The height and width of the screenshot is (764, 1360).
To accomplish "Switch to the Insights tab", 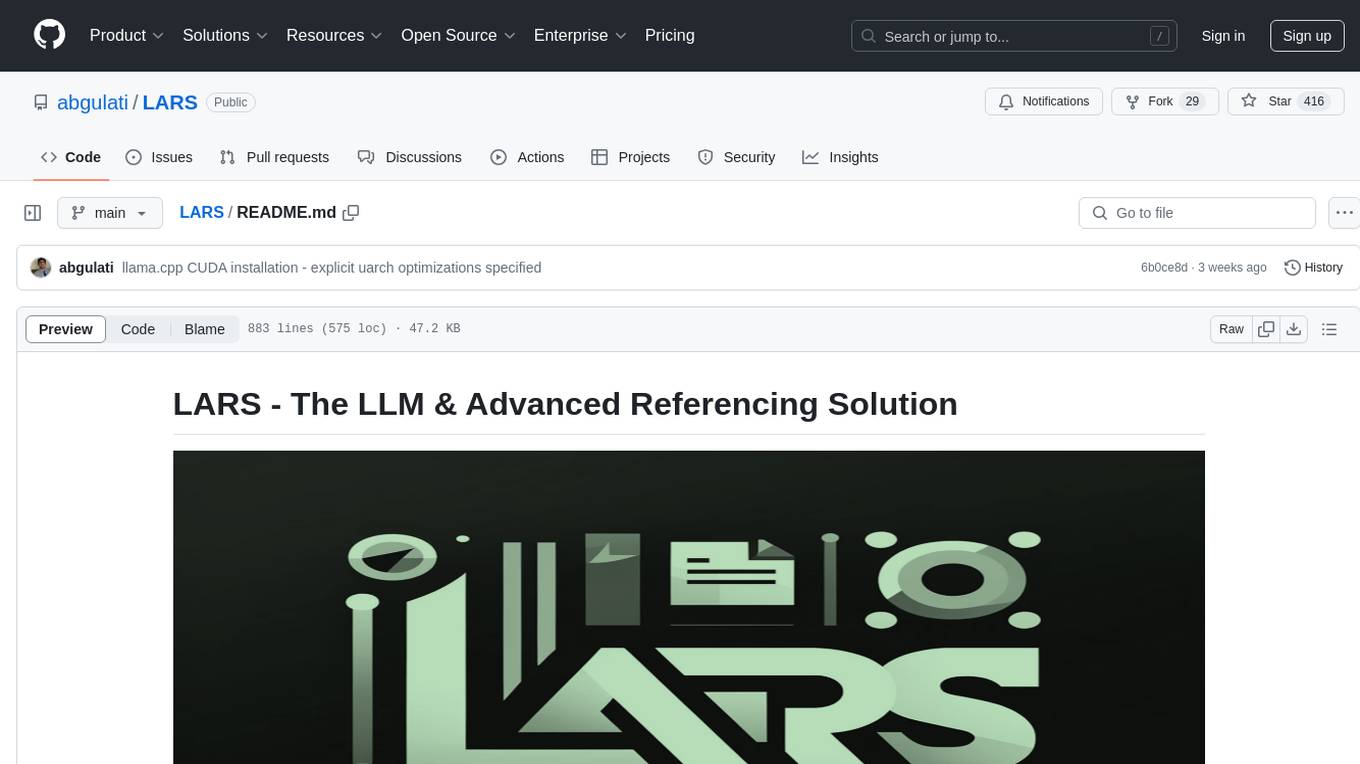I will click(840, 157).
